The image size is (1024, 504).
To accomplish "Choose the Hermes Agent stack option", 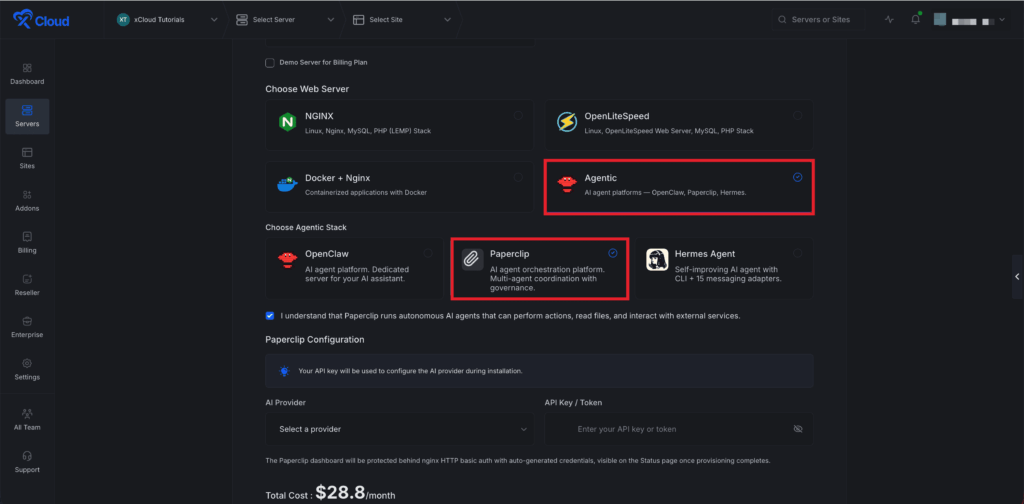I will (x=724, y=268).
